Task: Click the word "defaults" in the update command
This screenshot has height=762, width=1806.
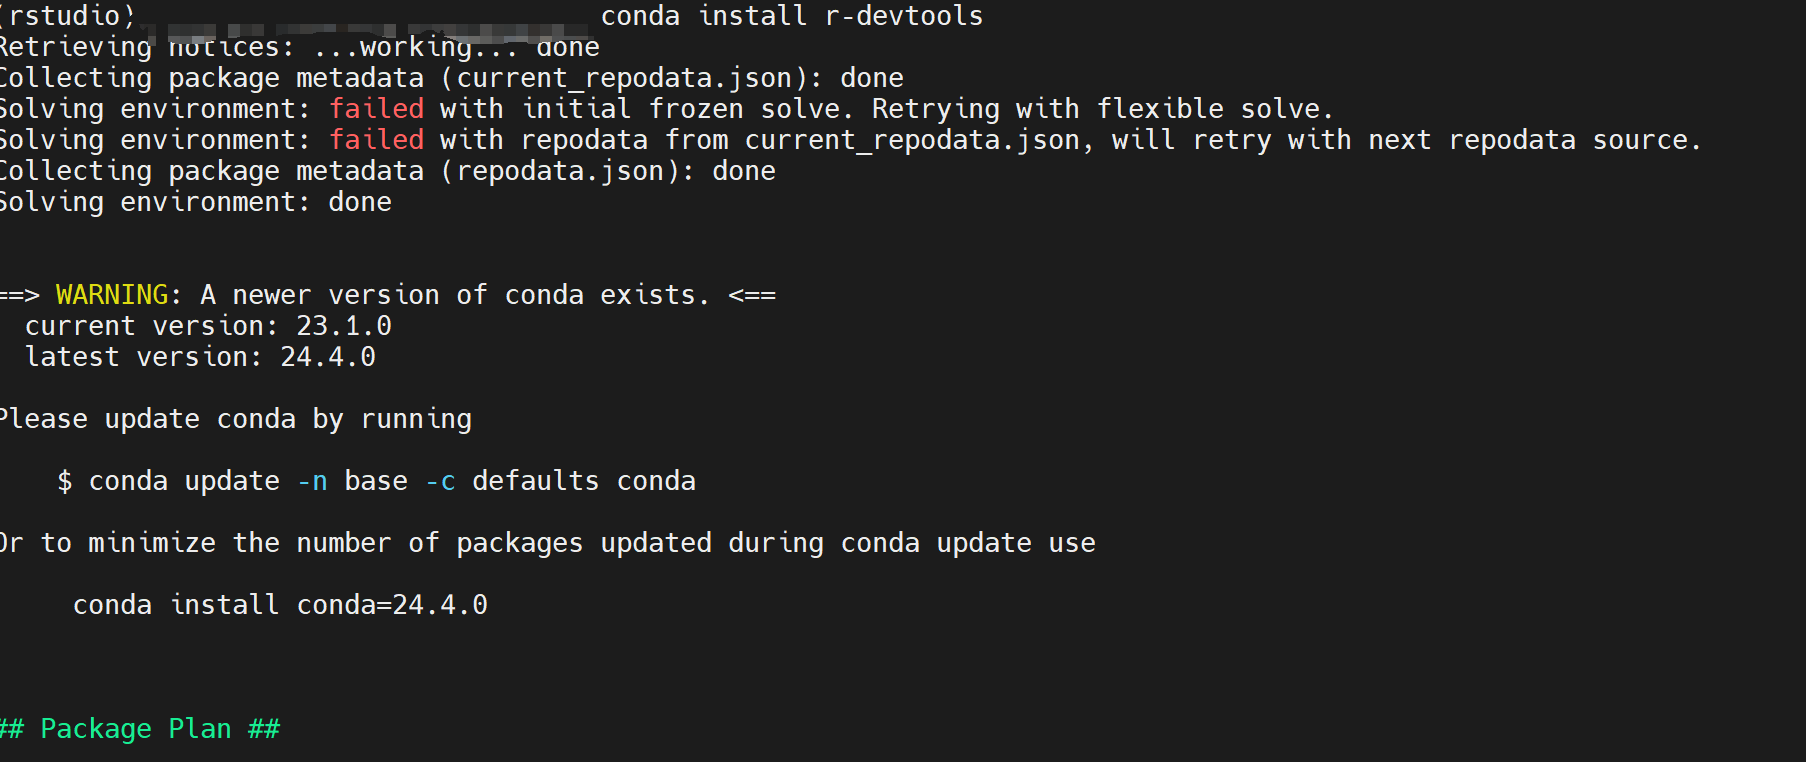Action: click(535, 481)
